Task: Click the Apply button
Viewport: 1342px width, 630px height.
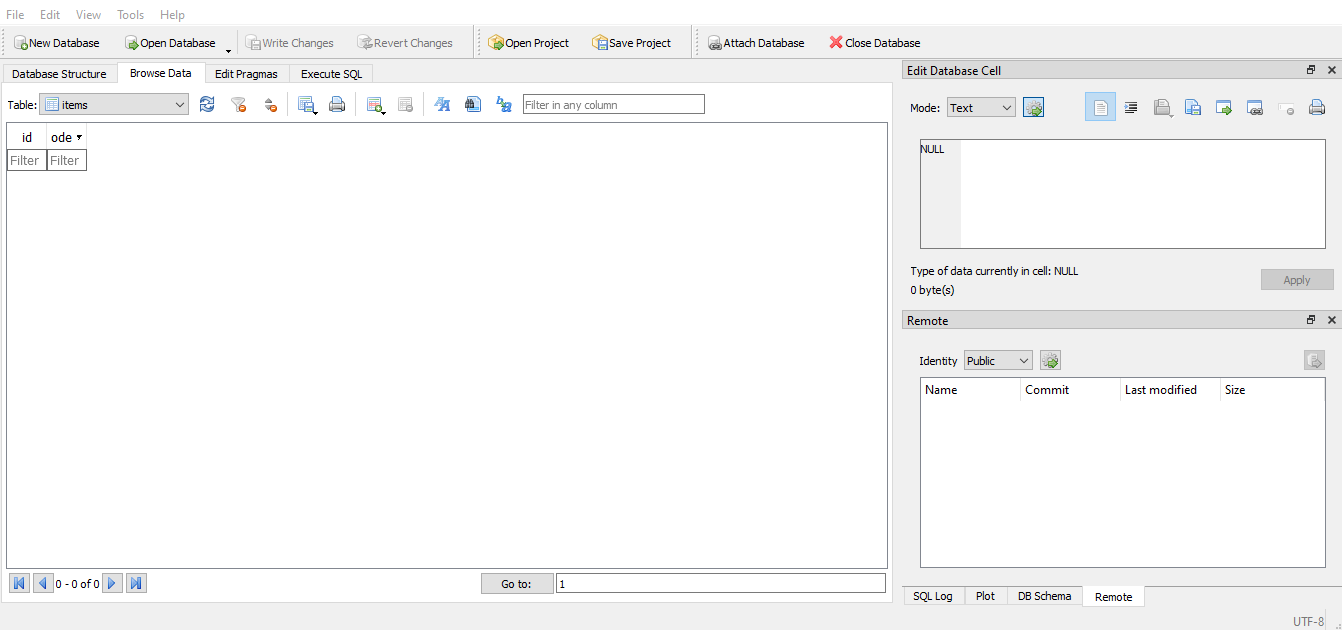Action: [1296, 279]
